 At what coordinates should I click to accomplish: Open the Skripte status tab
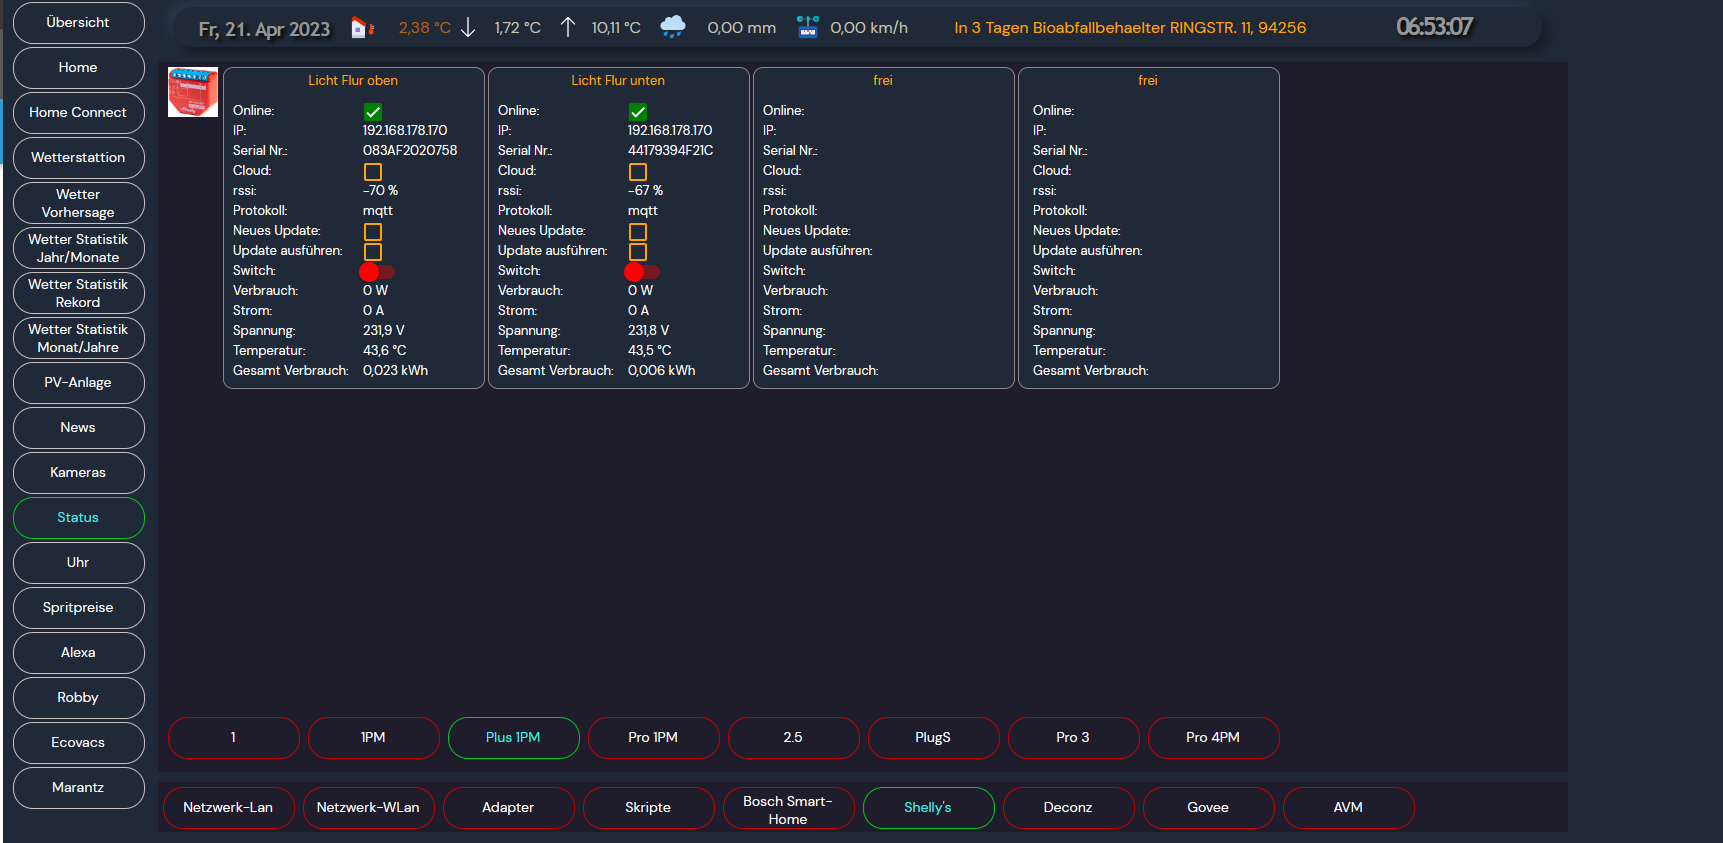648,807
